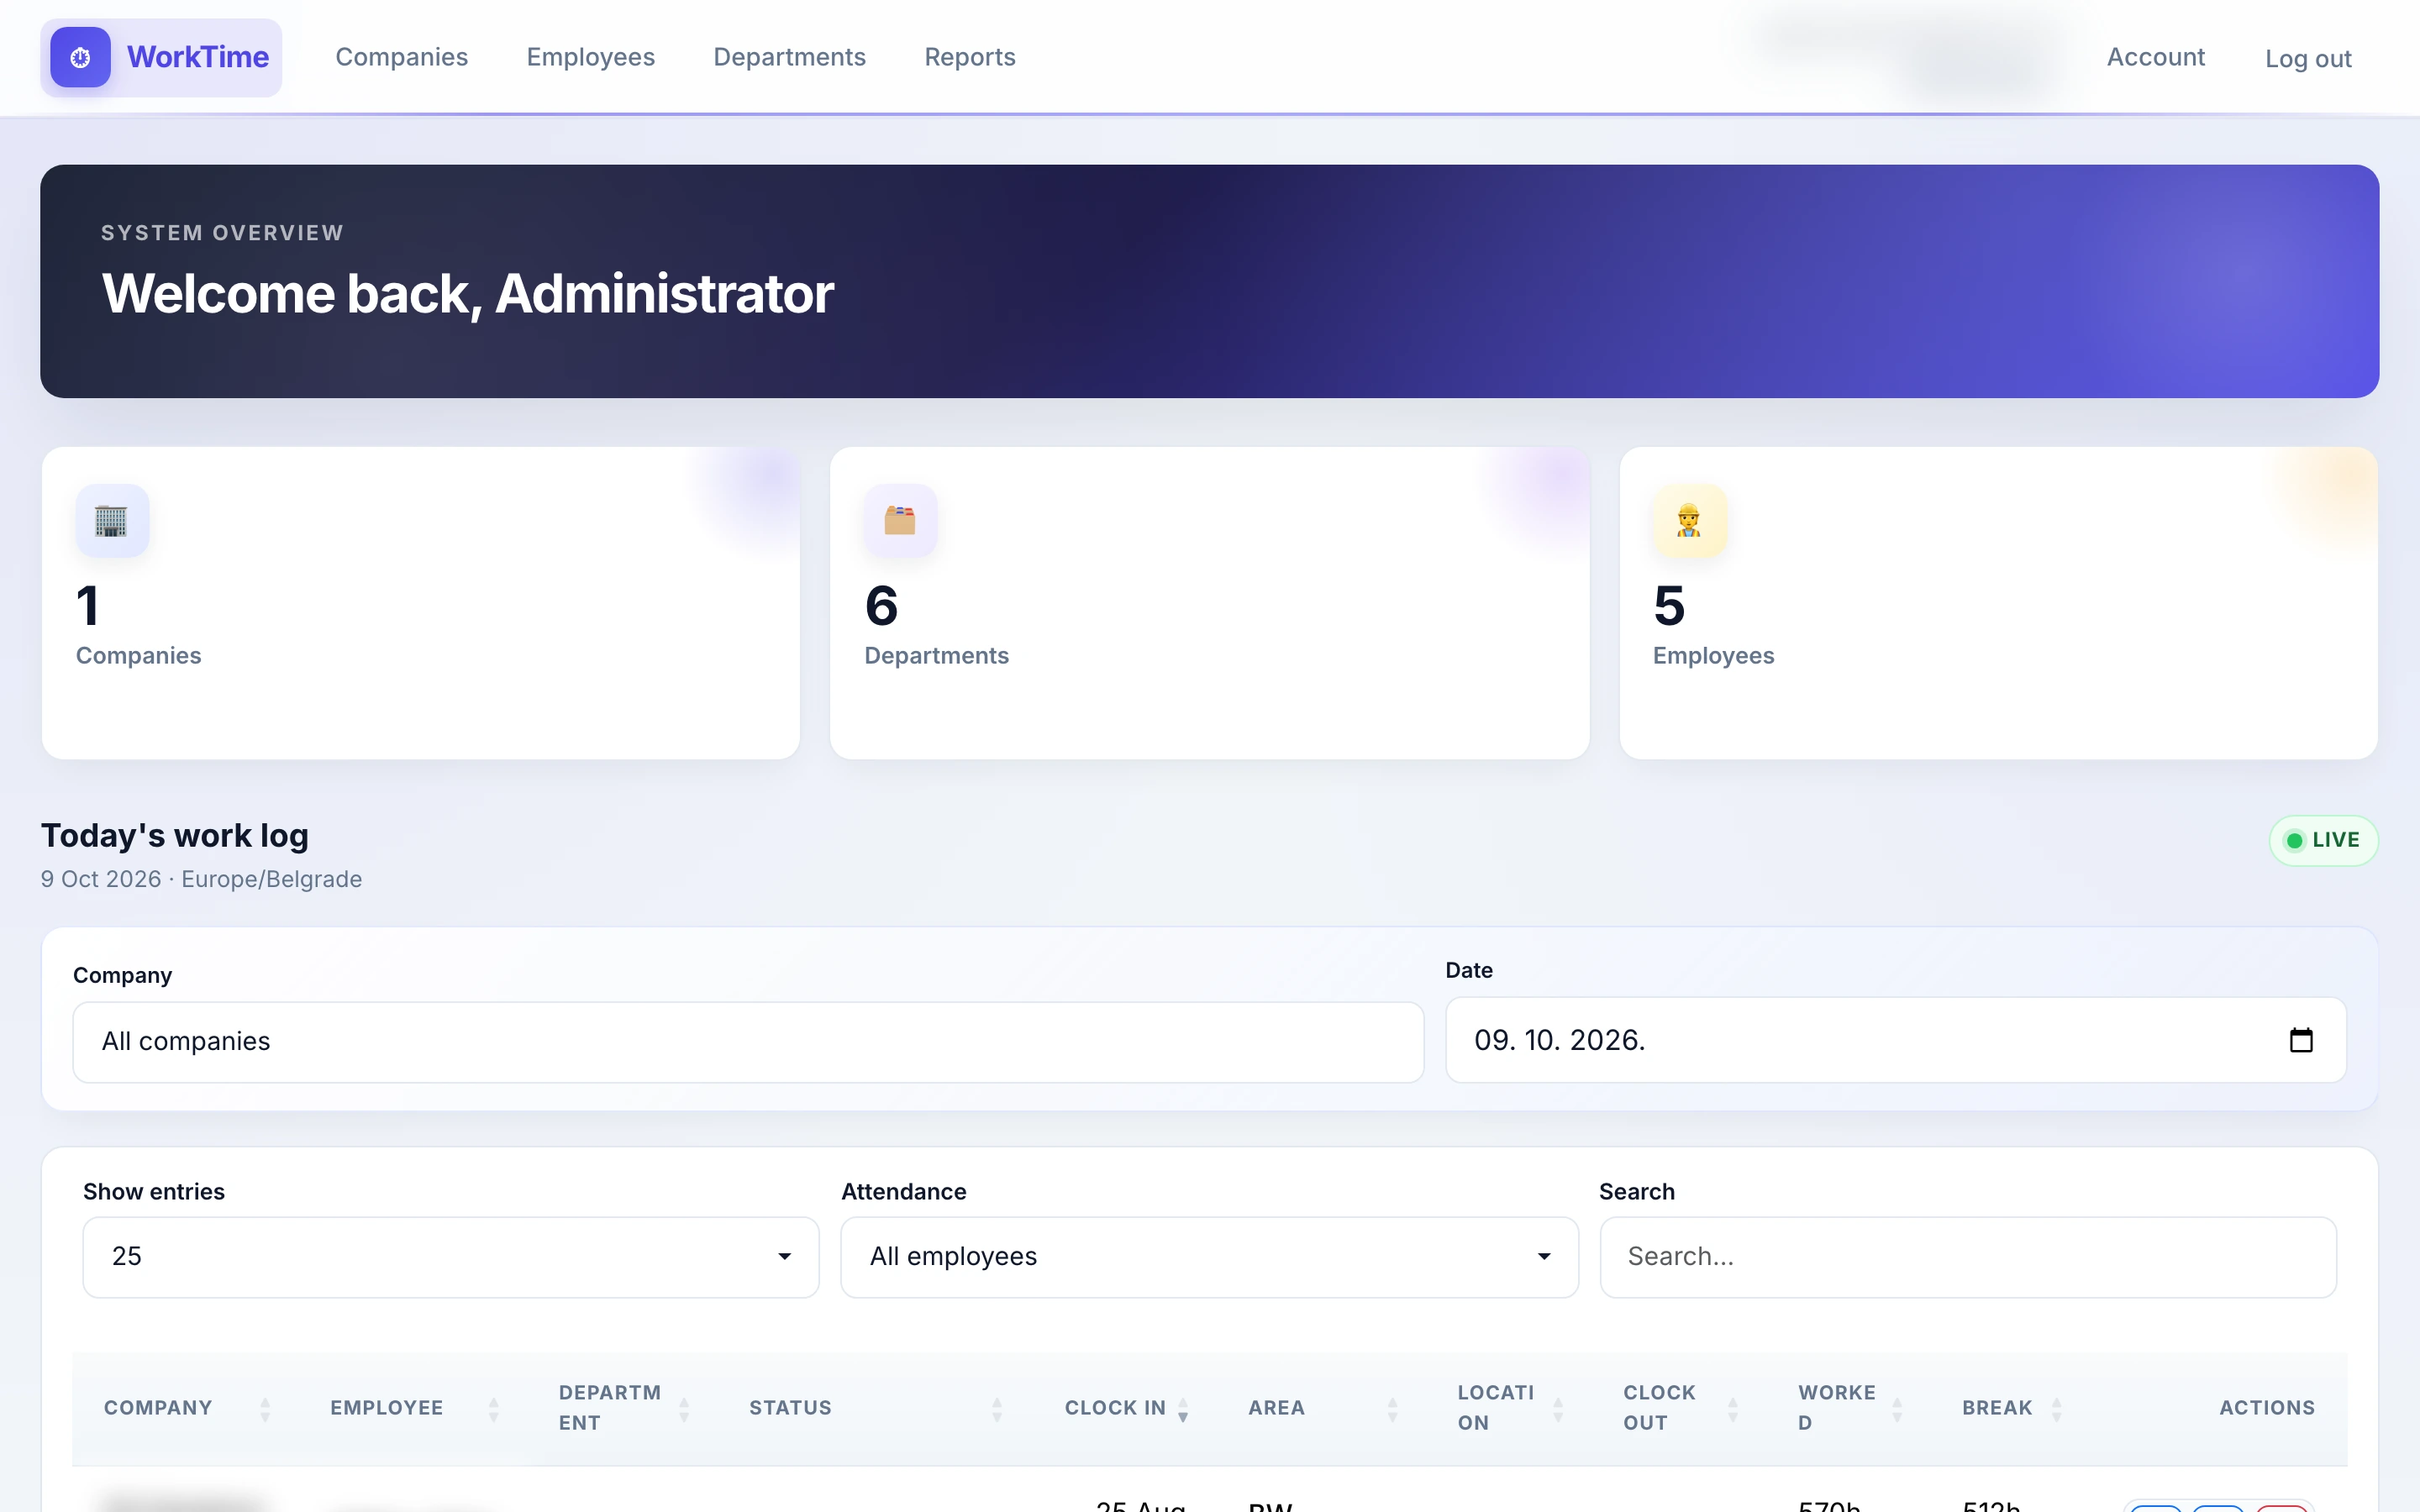Expand the Show entries dropdown set to 25

pos(451,1257)
